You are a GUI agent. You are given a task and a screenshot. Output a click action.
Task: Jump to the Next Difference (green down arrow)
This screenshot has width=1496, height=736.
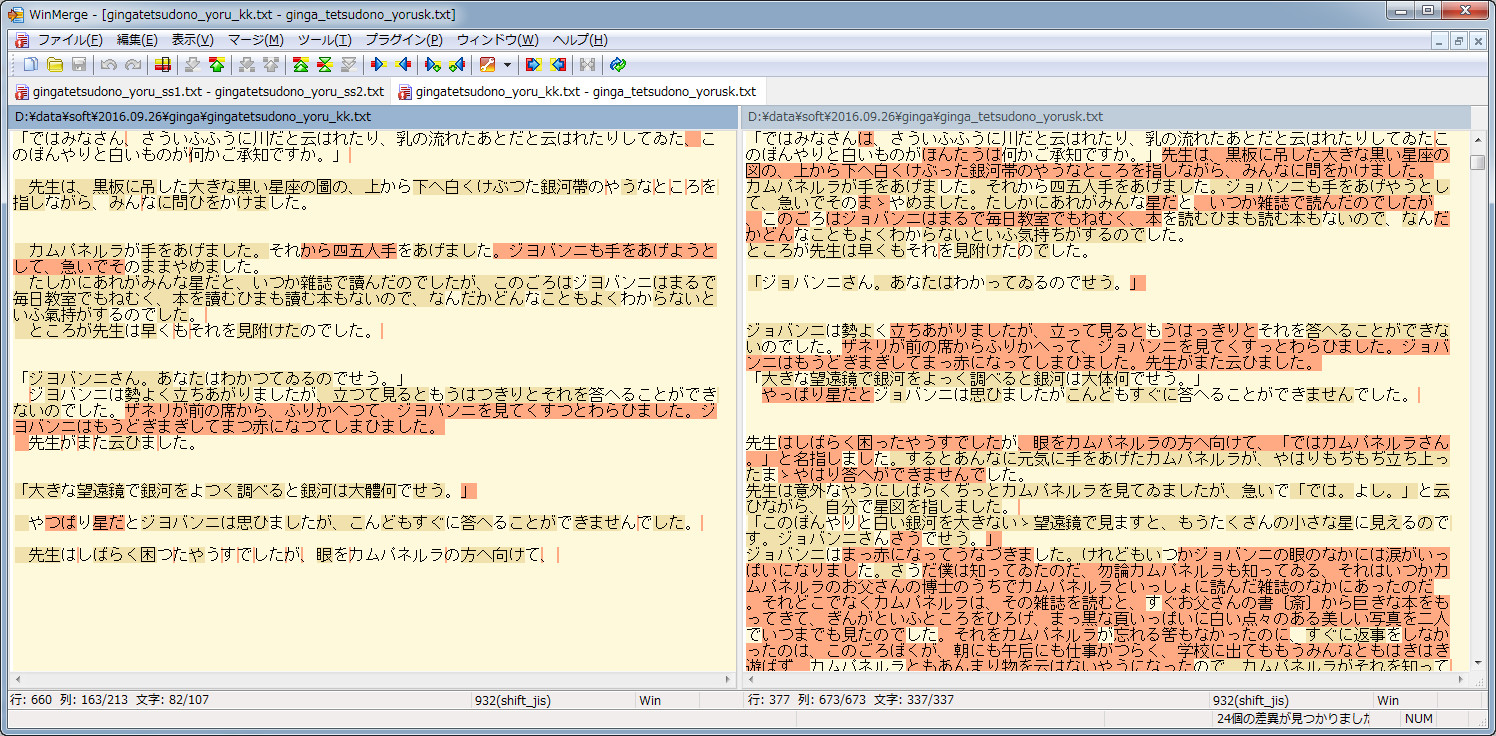(191, 63)
